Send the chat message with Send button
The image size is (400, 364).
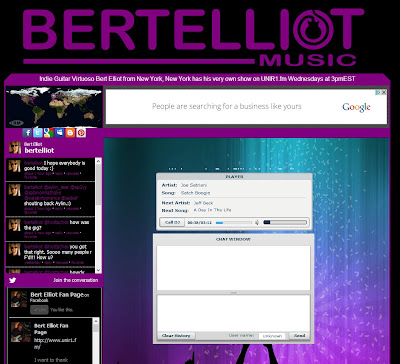click(299, 336)
